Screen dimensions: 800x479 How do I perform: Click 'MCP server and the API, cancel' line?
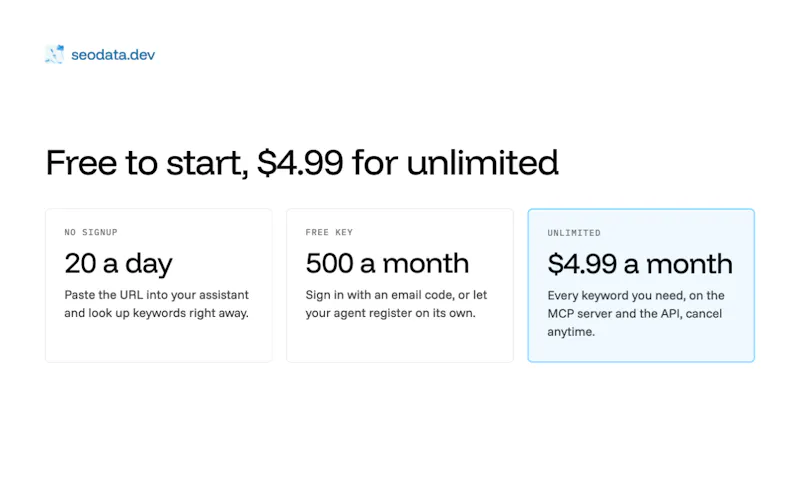(635, 313)
